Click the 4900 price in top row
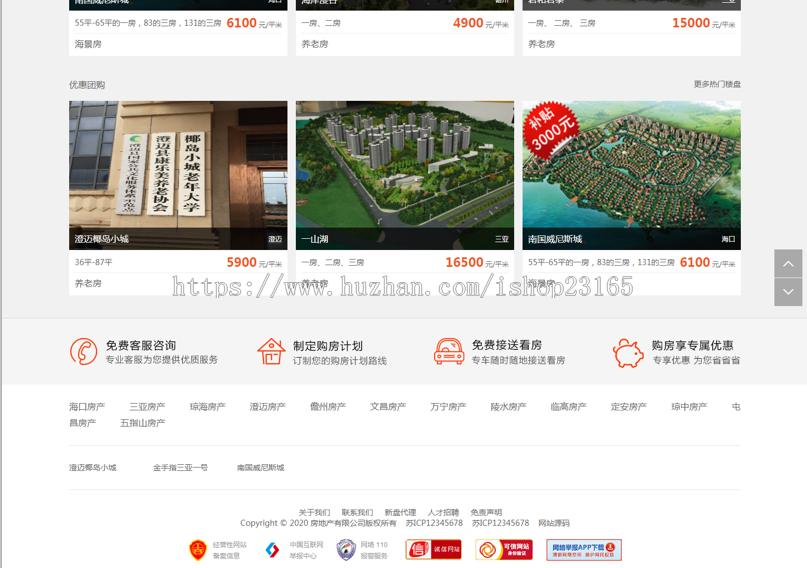 [468, 23]
